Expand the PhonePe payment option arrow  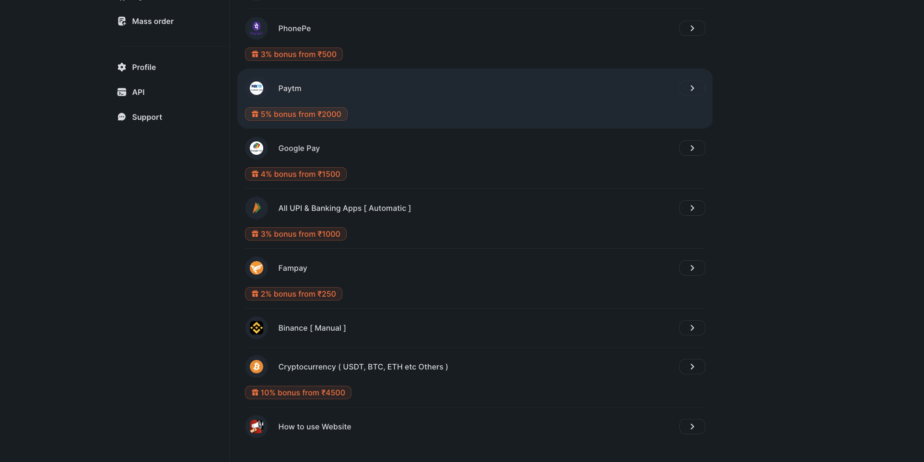coord(692,28)
